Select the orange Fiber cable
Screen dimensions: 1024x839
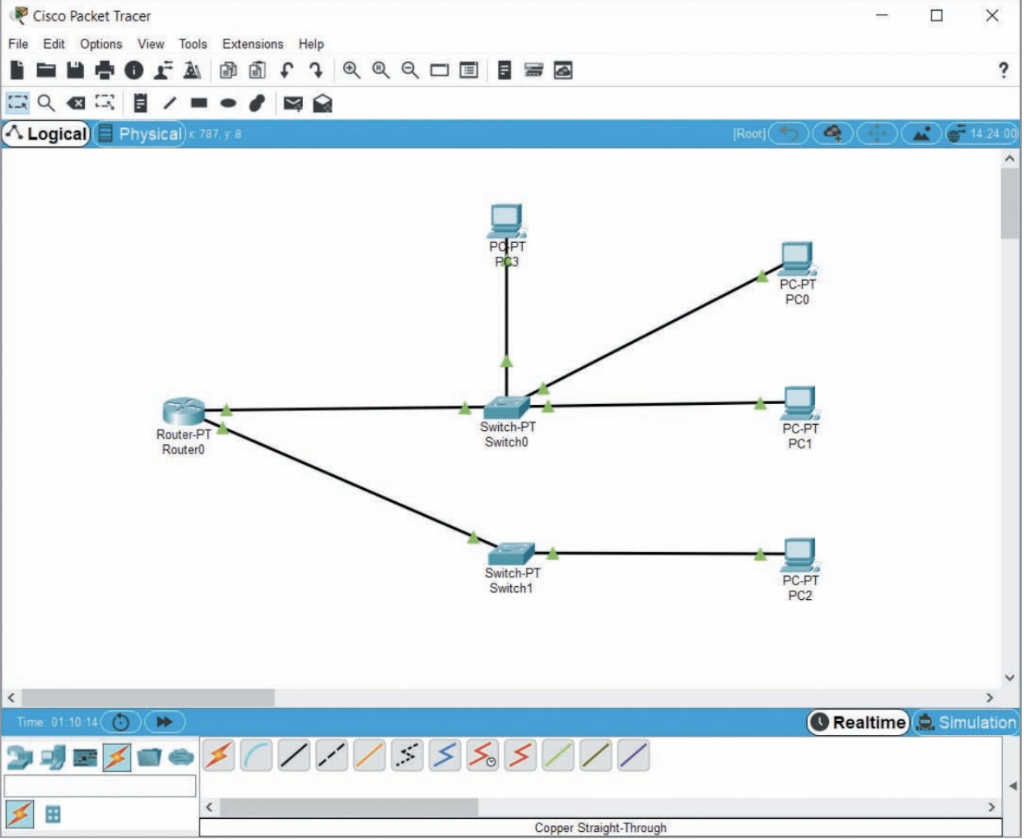click(370, 755)
